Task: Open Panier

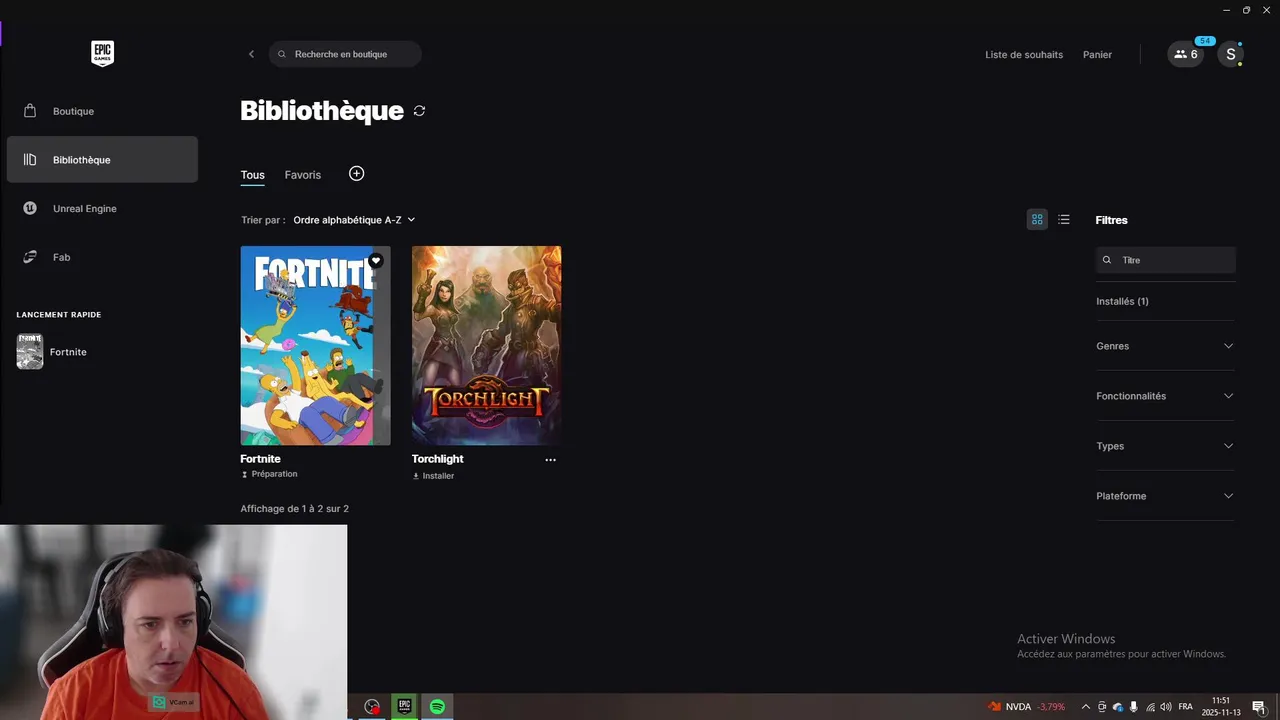Action: (x=1097, y=54)
